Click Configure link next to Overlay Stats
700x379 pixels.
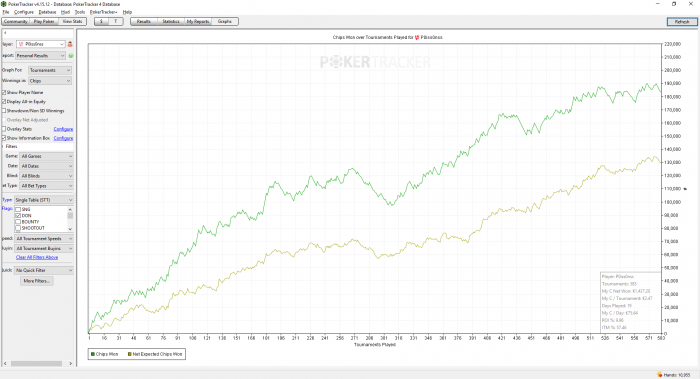63,129
